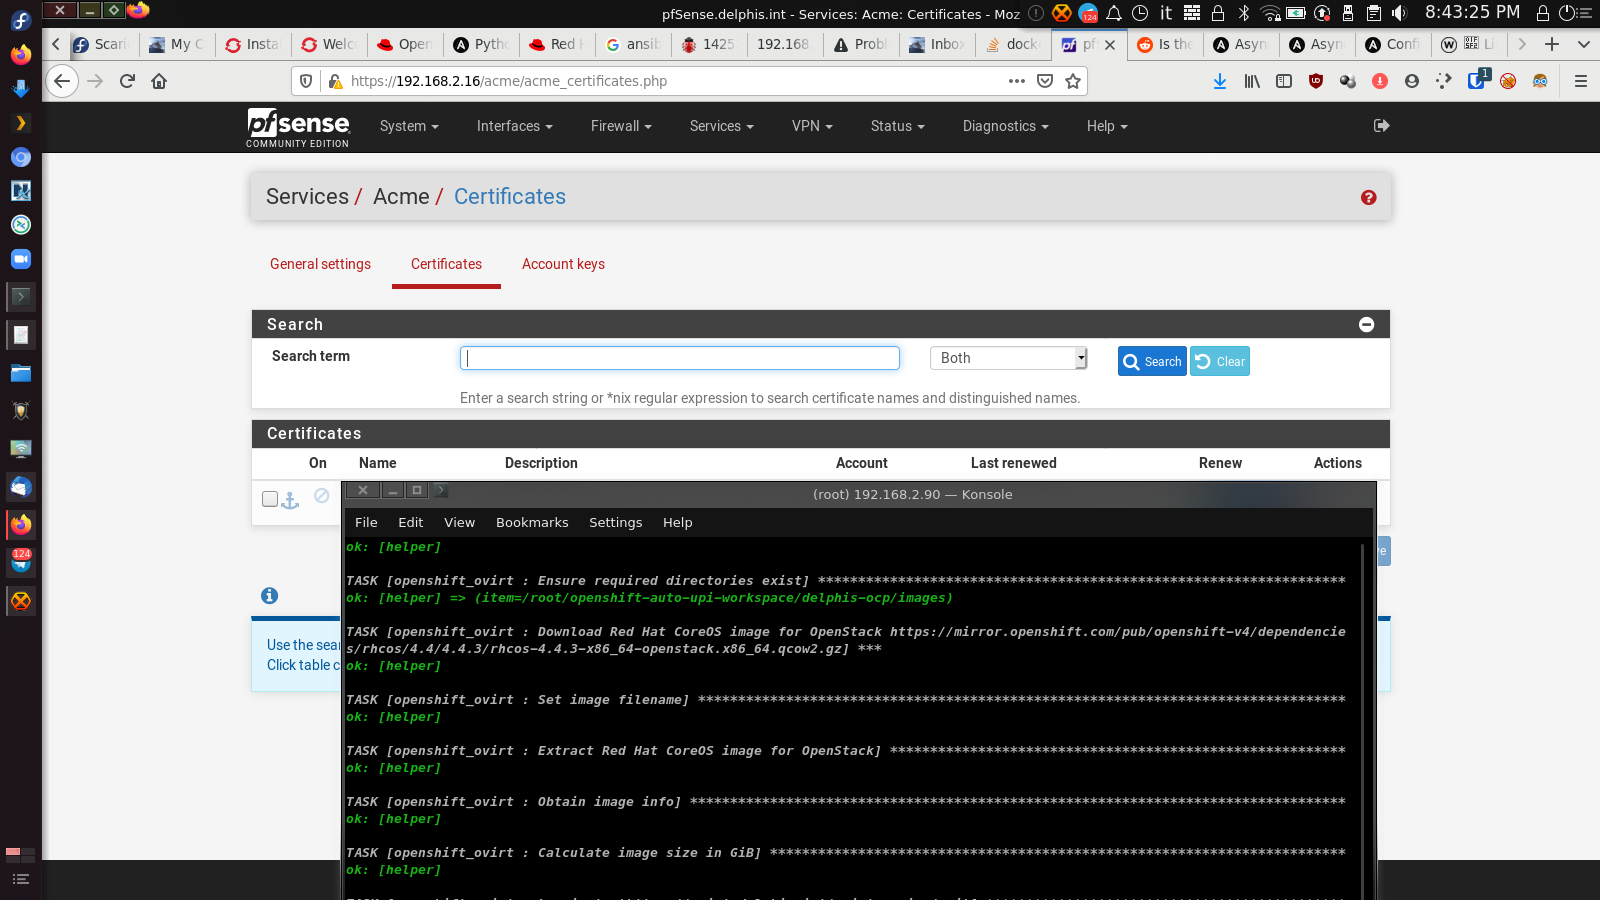Click the Firefox home icon
This screenshot has width=1600, height=900.
tap(159, 81)
